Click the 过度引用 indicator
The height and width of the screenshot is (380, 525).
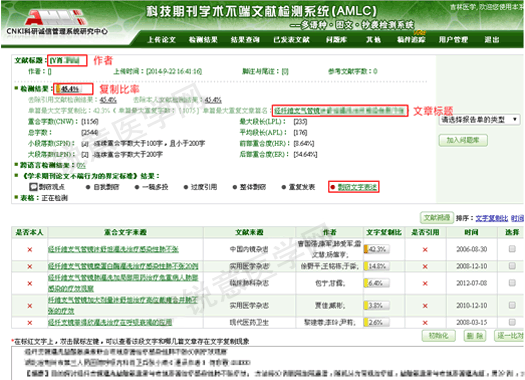point(200,187)
